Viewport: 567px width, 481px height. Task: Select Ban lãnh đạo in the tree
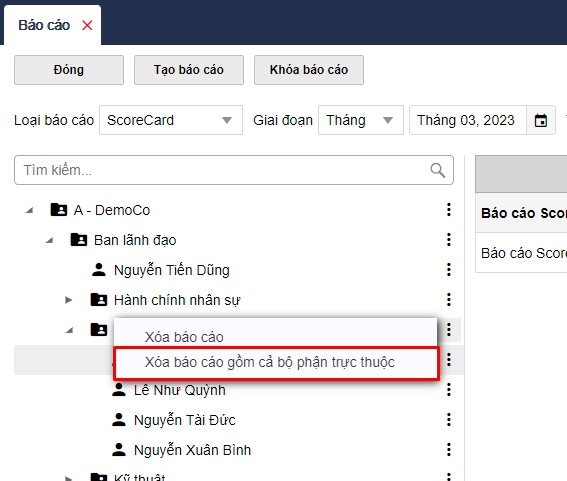pos(135,240)
